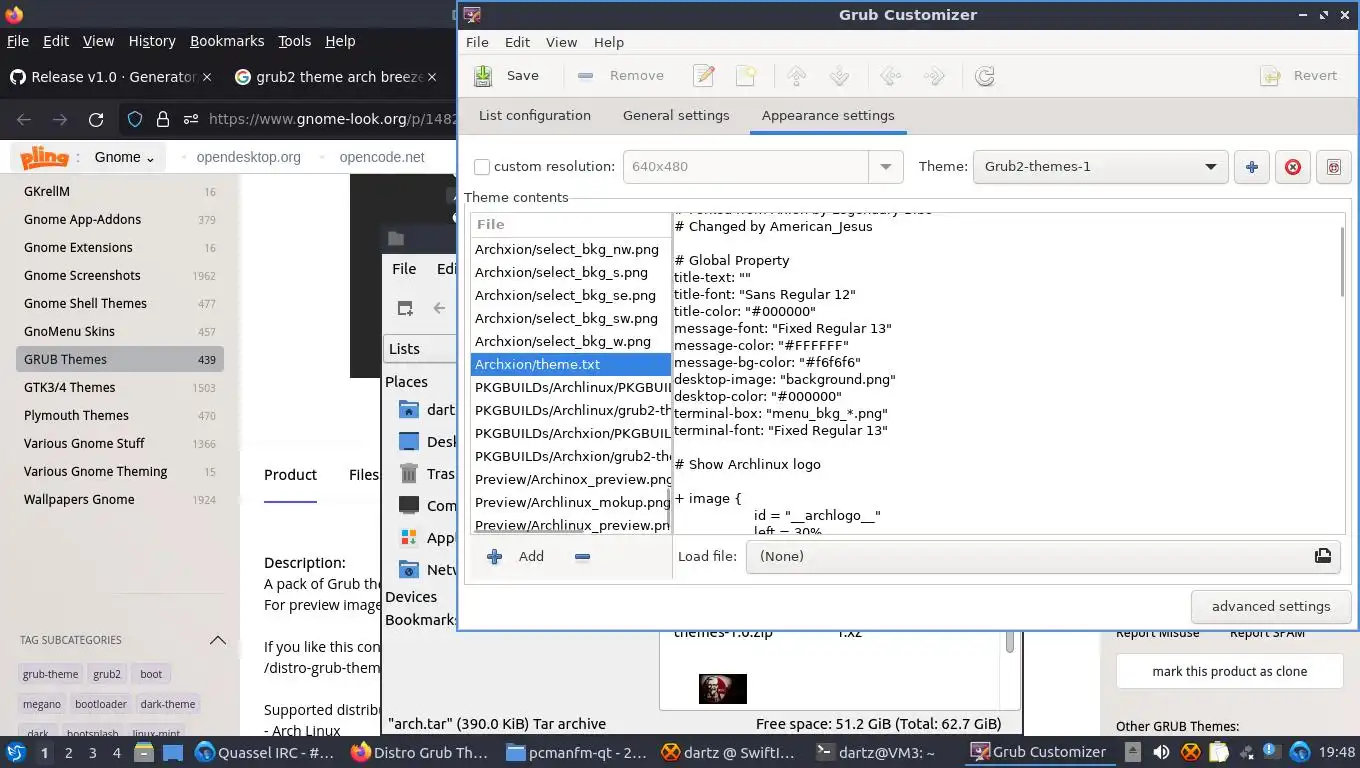Expand the Gnome dropdown on gnome-look

124,157
